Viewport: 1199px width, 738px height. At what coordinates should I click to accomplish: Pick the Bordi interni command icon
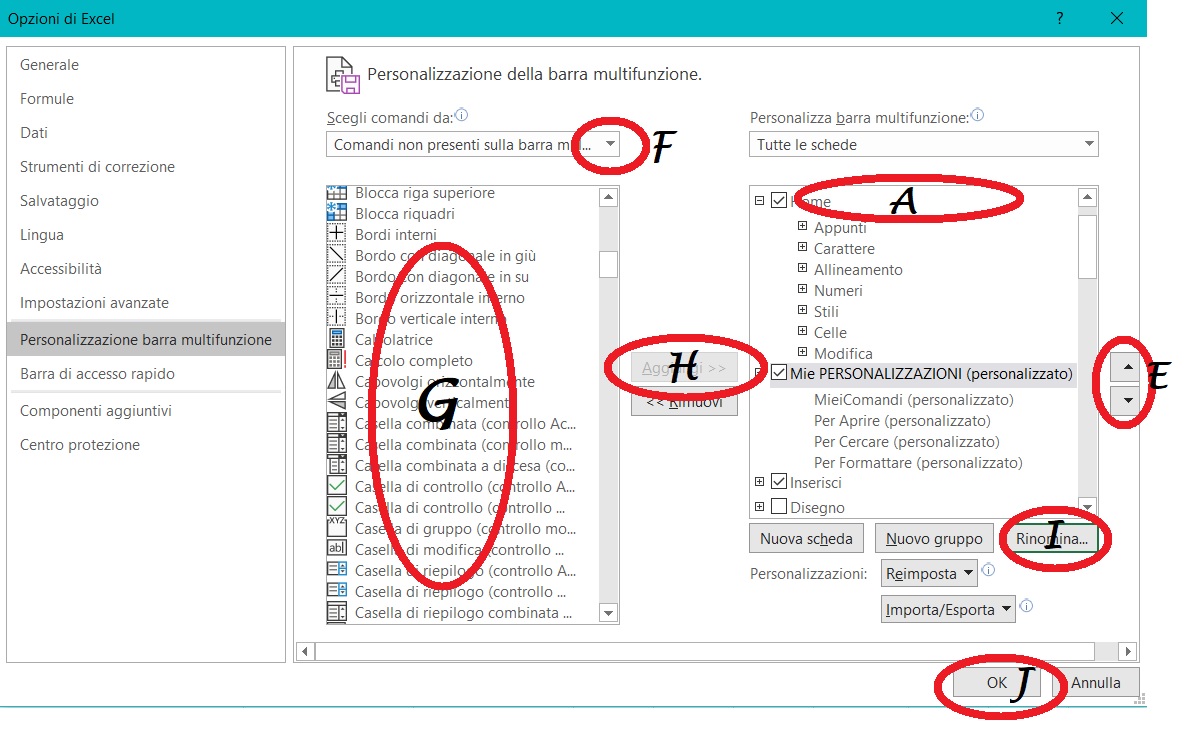coord(336,233)
